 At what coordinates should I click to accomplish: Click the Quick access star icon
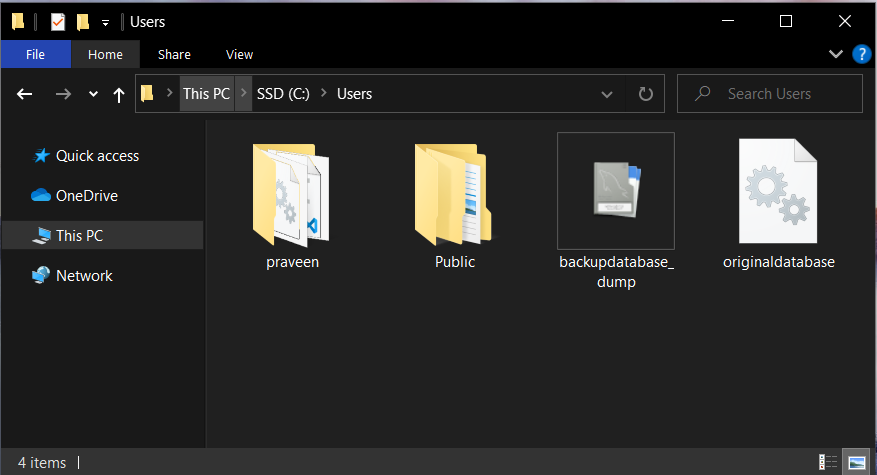pyautogui.click(x=41, y=156)
